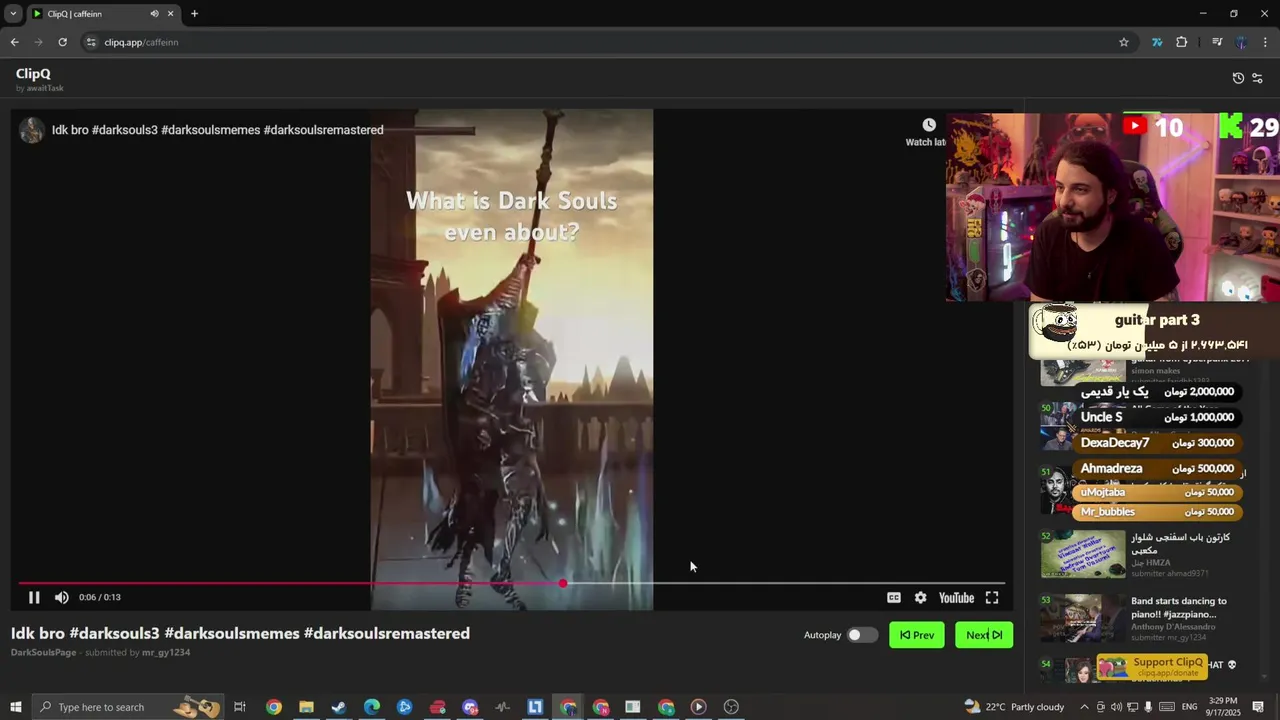Click the Windows taskbar search box
The height and width of the screenshot is (720, 1280).
pos(126,707)
